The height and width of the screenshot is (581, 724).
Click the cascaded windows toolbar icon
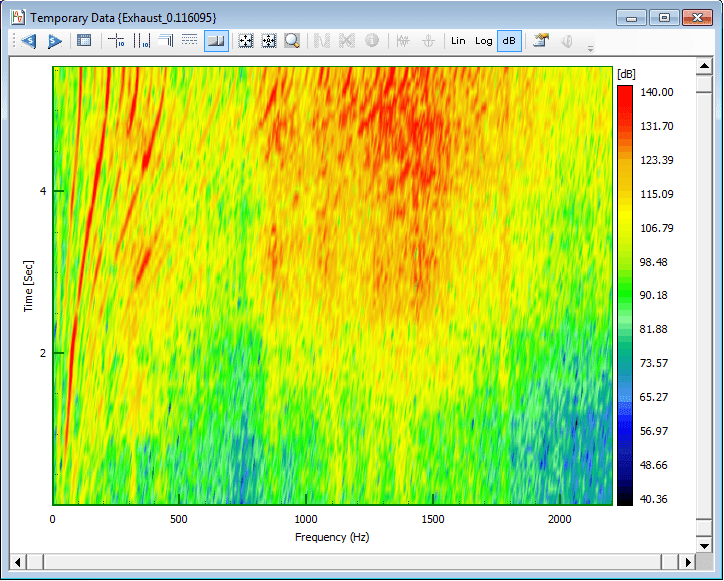(x=165, y=41)
